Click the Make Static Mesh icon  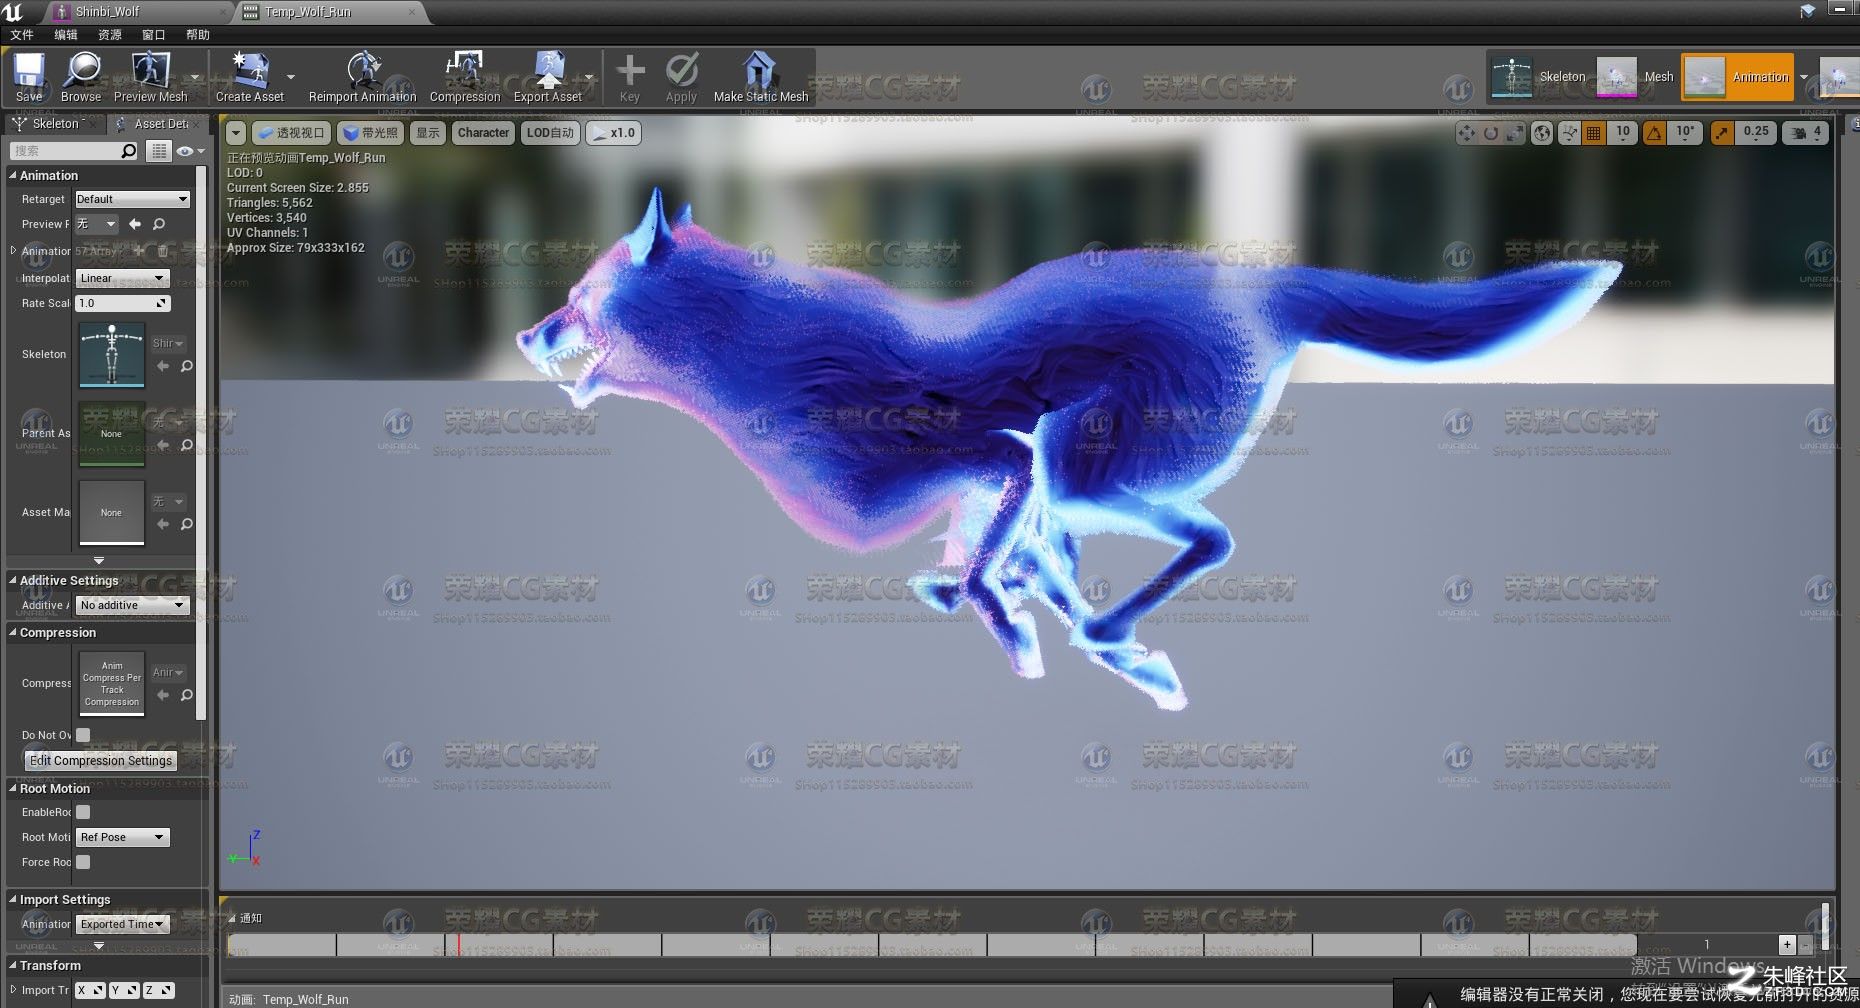click(x=760, y=77)
